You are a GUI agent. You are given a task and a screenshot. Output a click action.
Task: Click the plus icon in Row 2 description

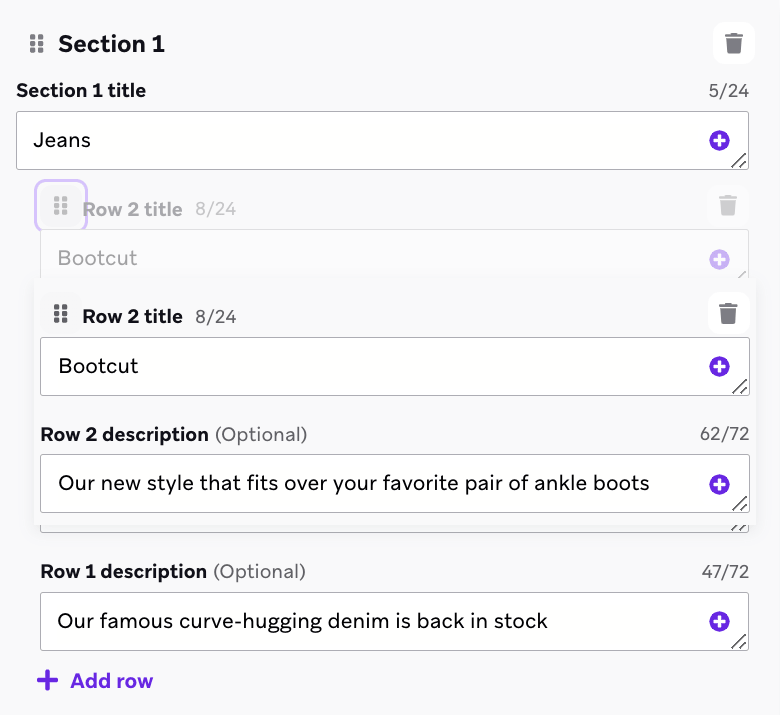click(x=719, y=485)
